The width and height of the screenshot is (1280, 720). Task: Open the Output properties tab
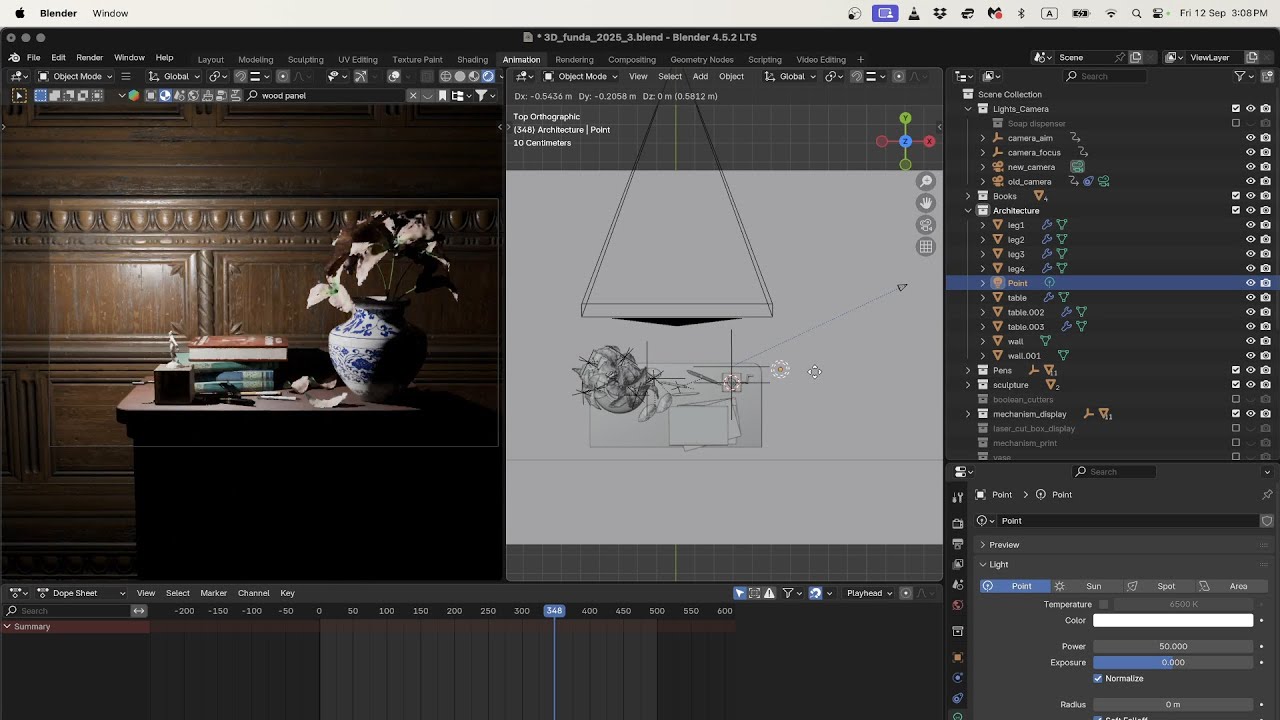tap(958, 544)
